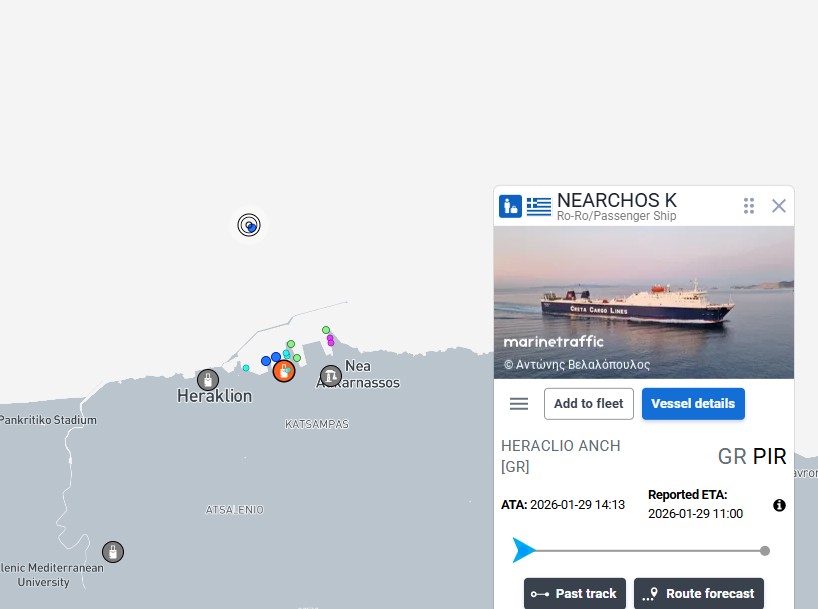818x609 pixels.
Task: Show the Route forecast
Action: [x=699, y=593]
